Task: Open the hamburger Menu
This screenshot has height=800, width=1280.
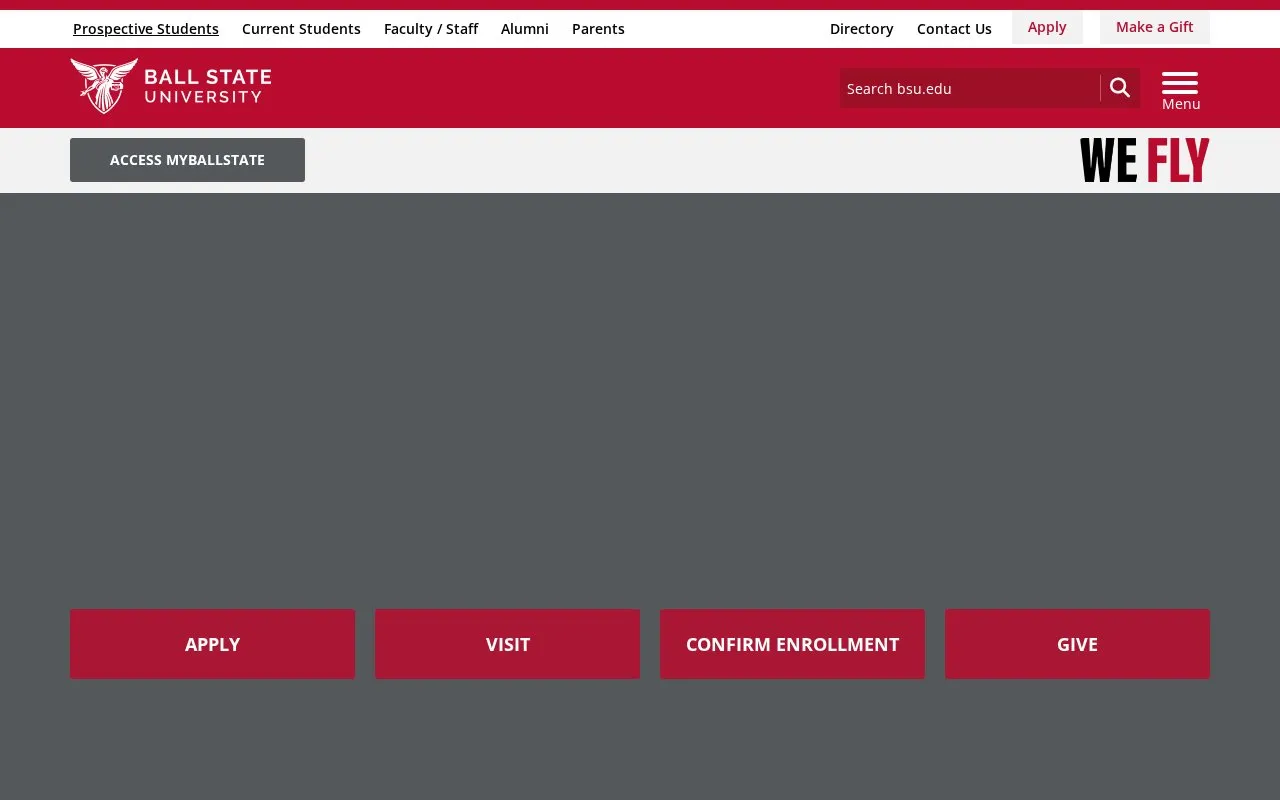Action: pyautogui.click(x=1181, y=91)
